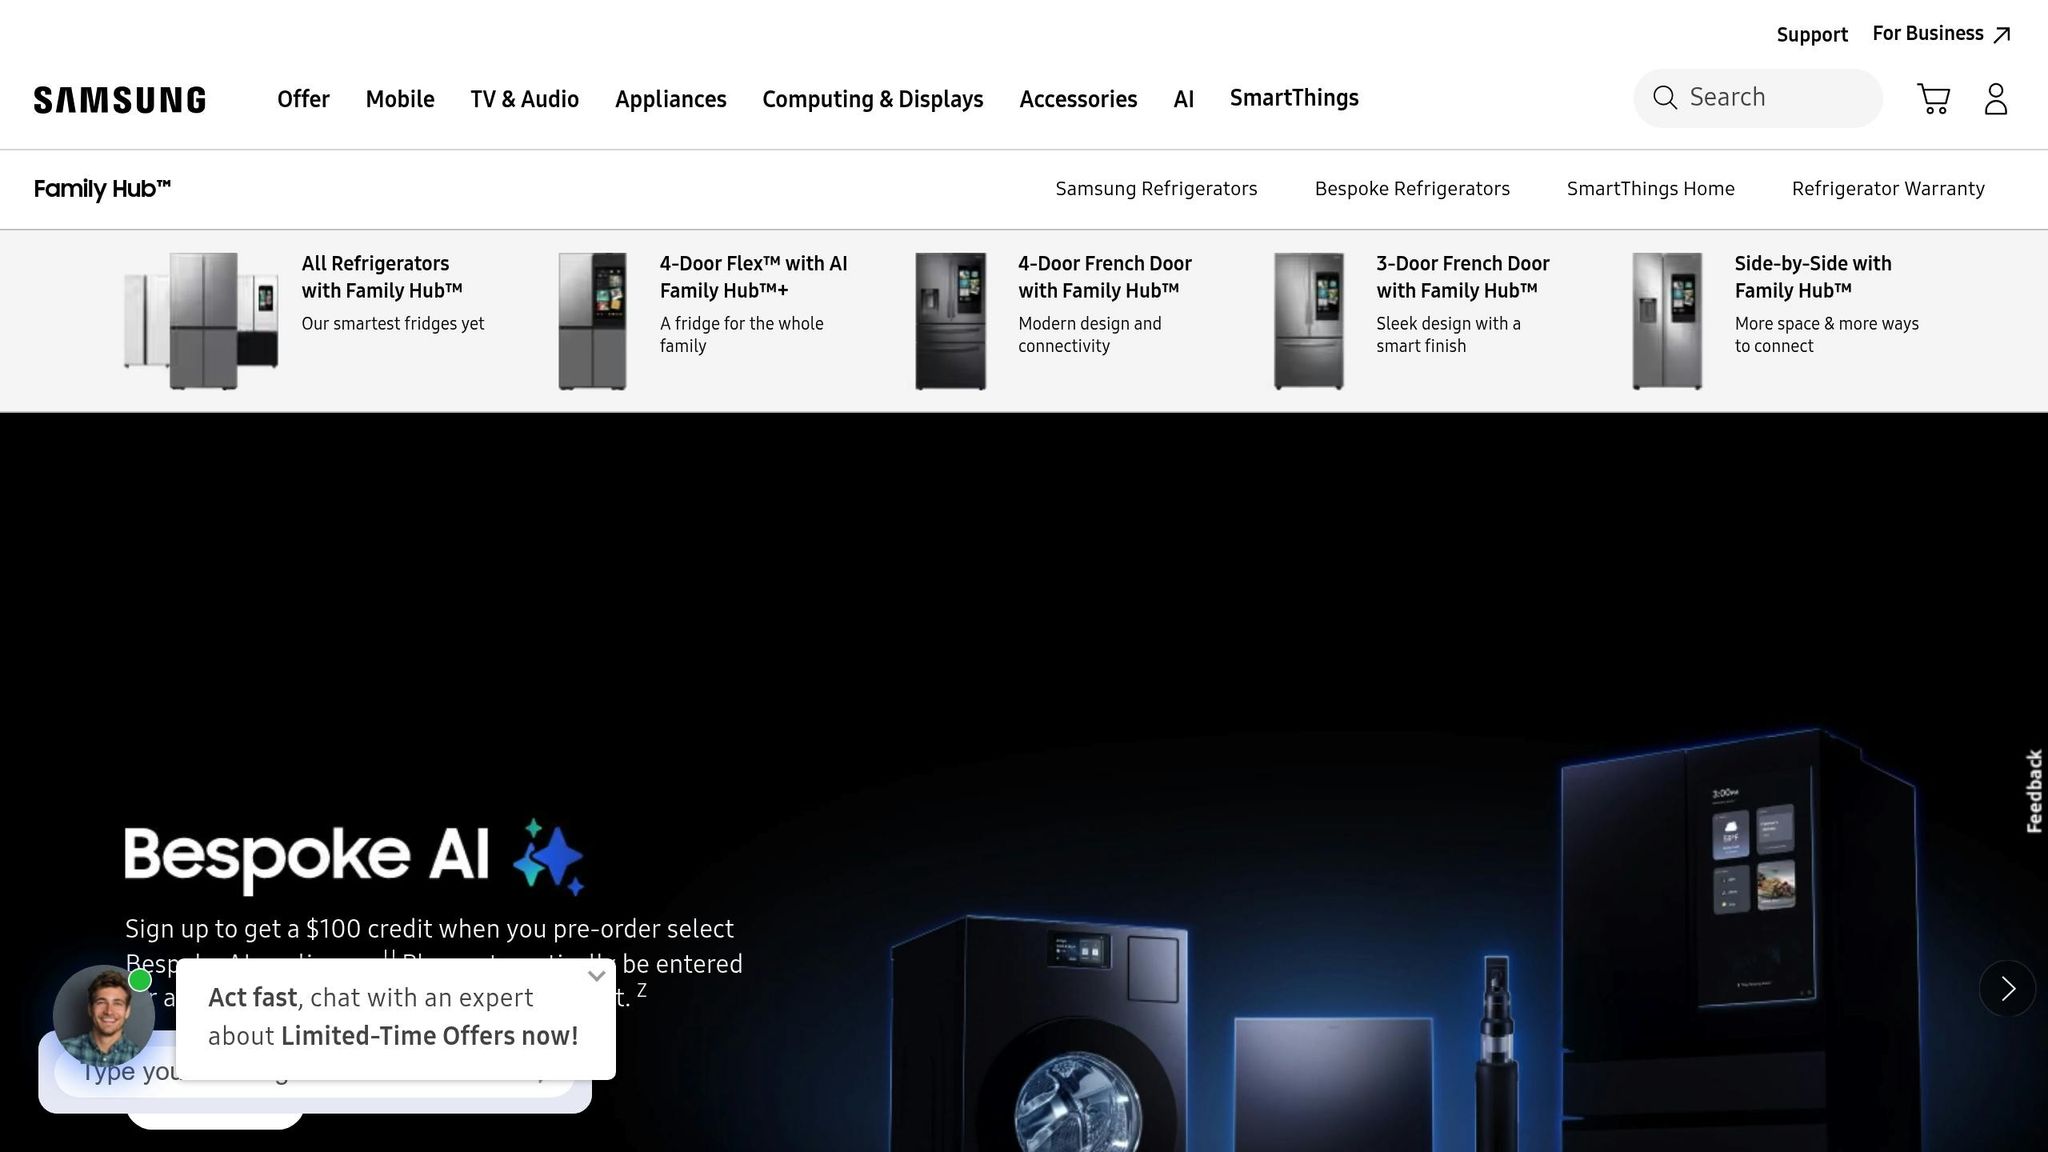Screen dimensions: 2048x1152
Task: Go to Samsung Refrigerators
Action: click(x=1156, y=189)
